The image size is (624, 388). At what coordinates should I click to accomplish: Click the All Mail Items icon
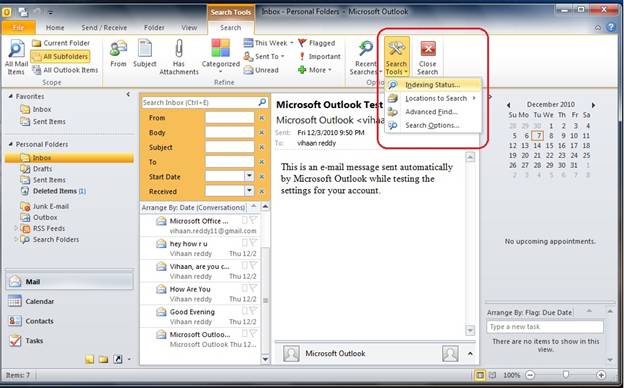coord(16,49)
